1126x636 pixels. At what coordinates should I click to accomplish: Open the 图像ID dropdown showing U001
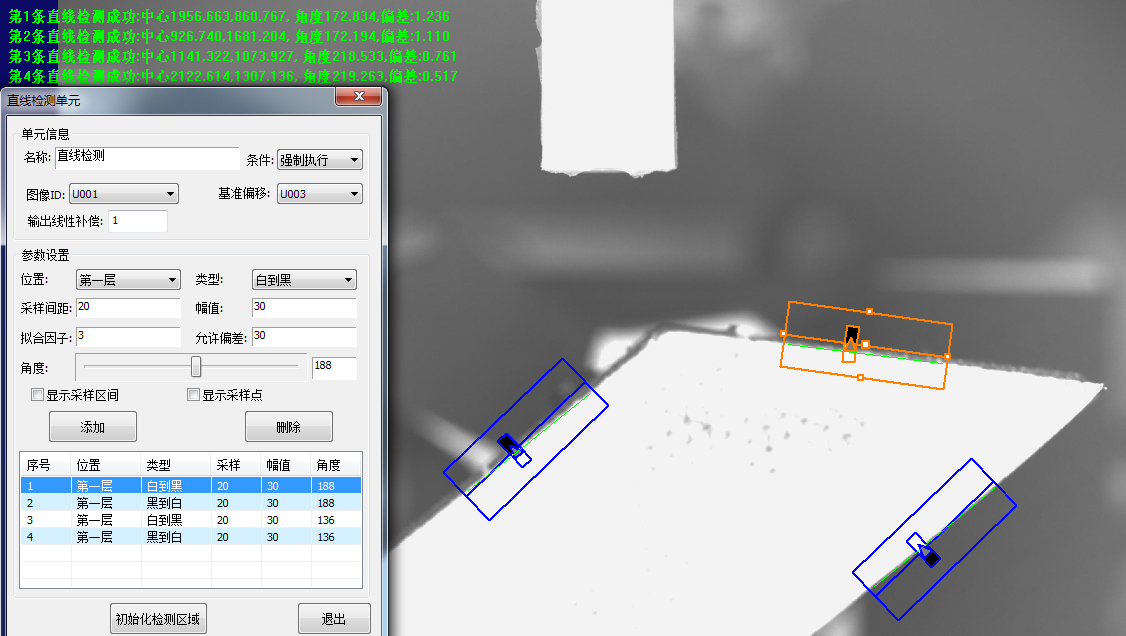click(123, 194)
